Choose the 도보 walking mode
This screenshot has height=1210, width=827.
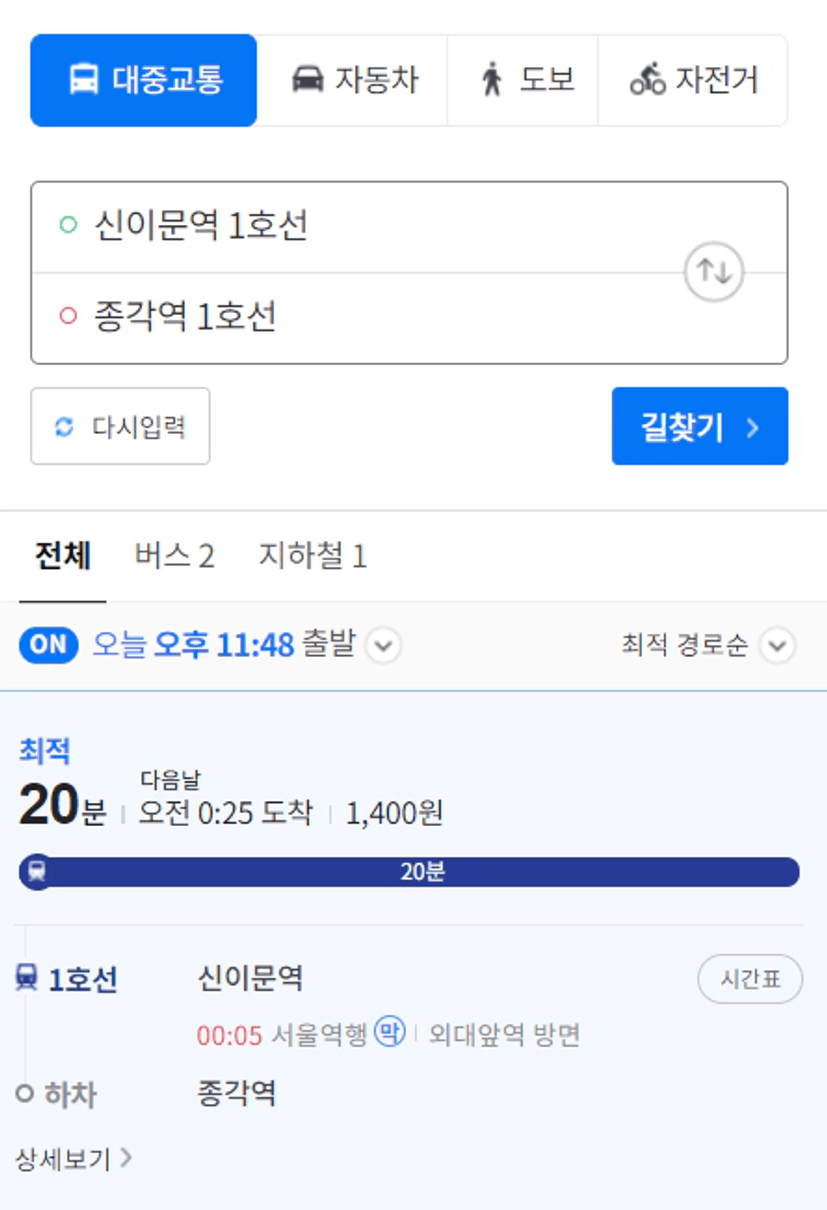click(523, 80)
